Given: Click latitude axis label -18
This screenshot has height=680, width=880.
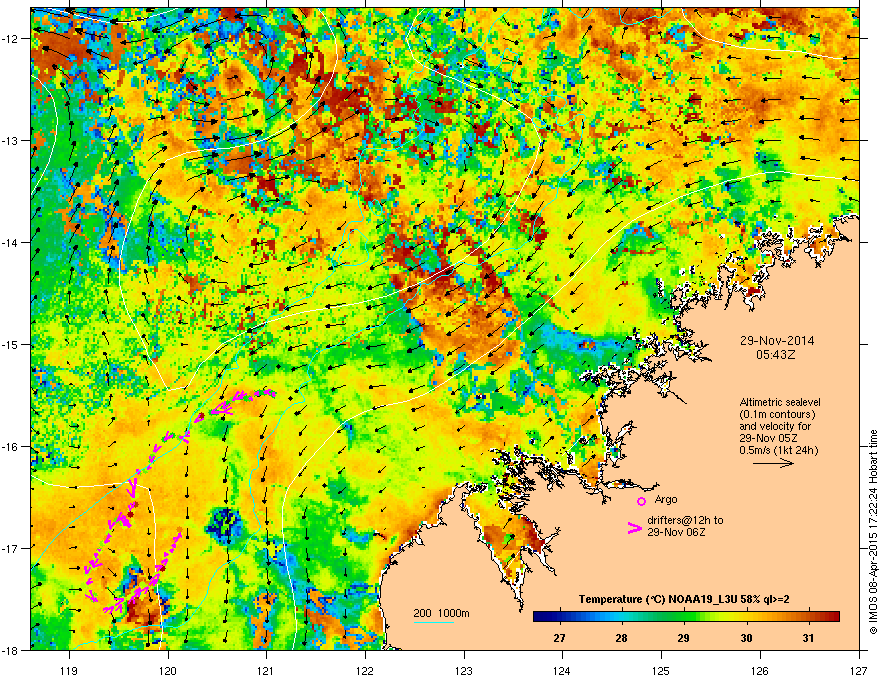Looking at the screenshot, I should 10,650.
